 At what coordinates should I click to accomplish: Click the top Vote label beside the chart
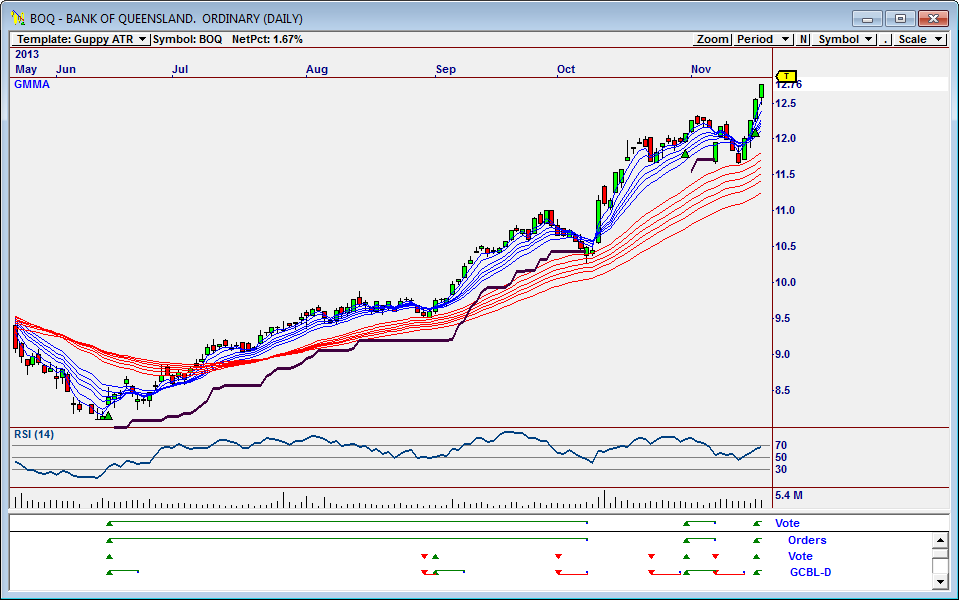point(787,523)
